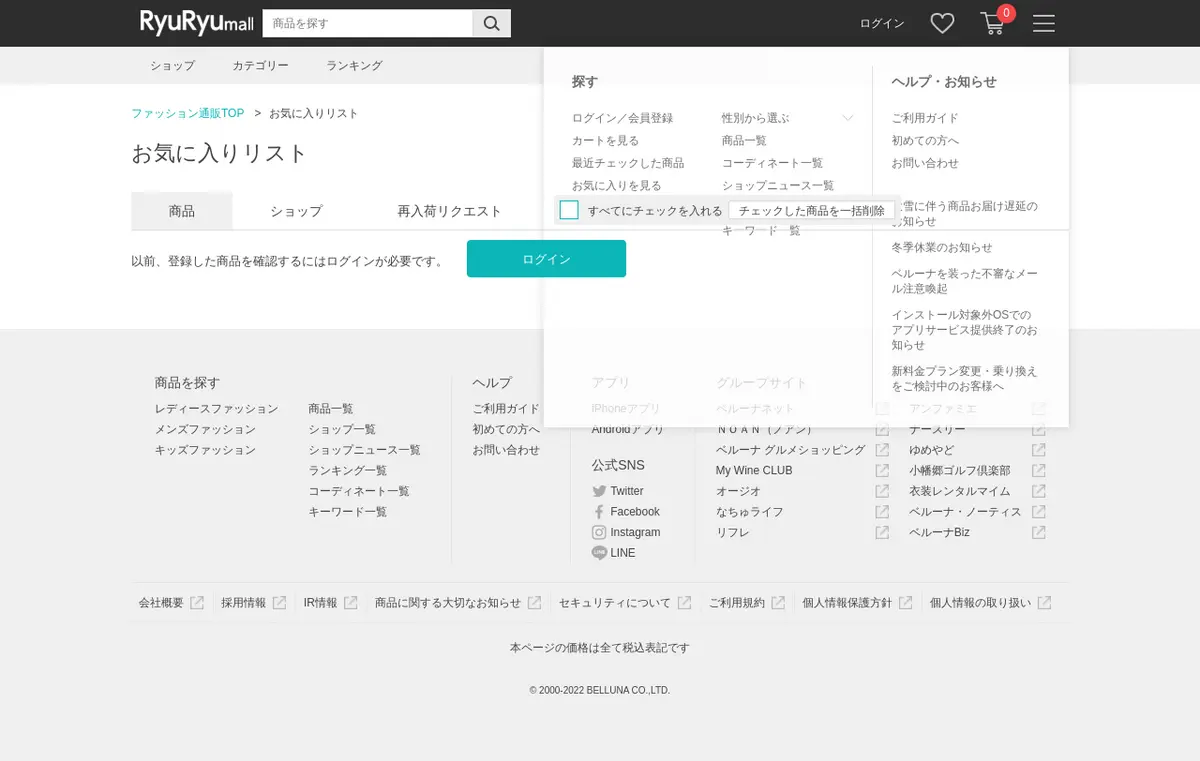Click external-link icon beside My Wine CLUB
This screenshot has width=1200, height=761.
pyautogui.click(x=882, y=470)
